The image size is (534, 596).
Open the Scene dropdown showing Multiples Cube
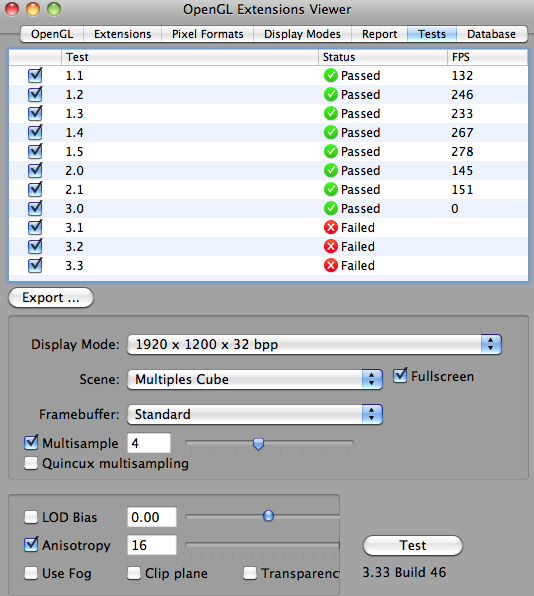point(255,379)
